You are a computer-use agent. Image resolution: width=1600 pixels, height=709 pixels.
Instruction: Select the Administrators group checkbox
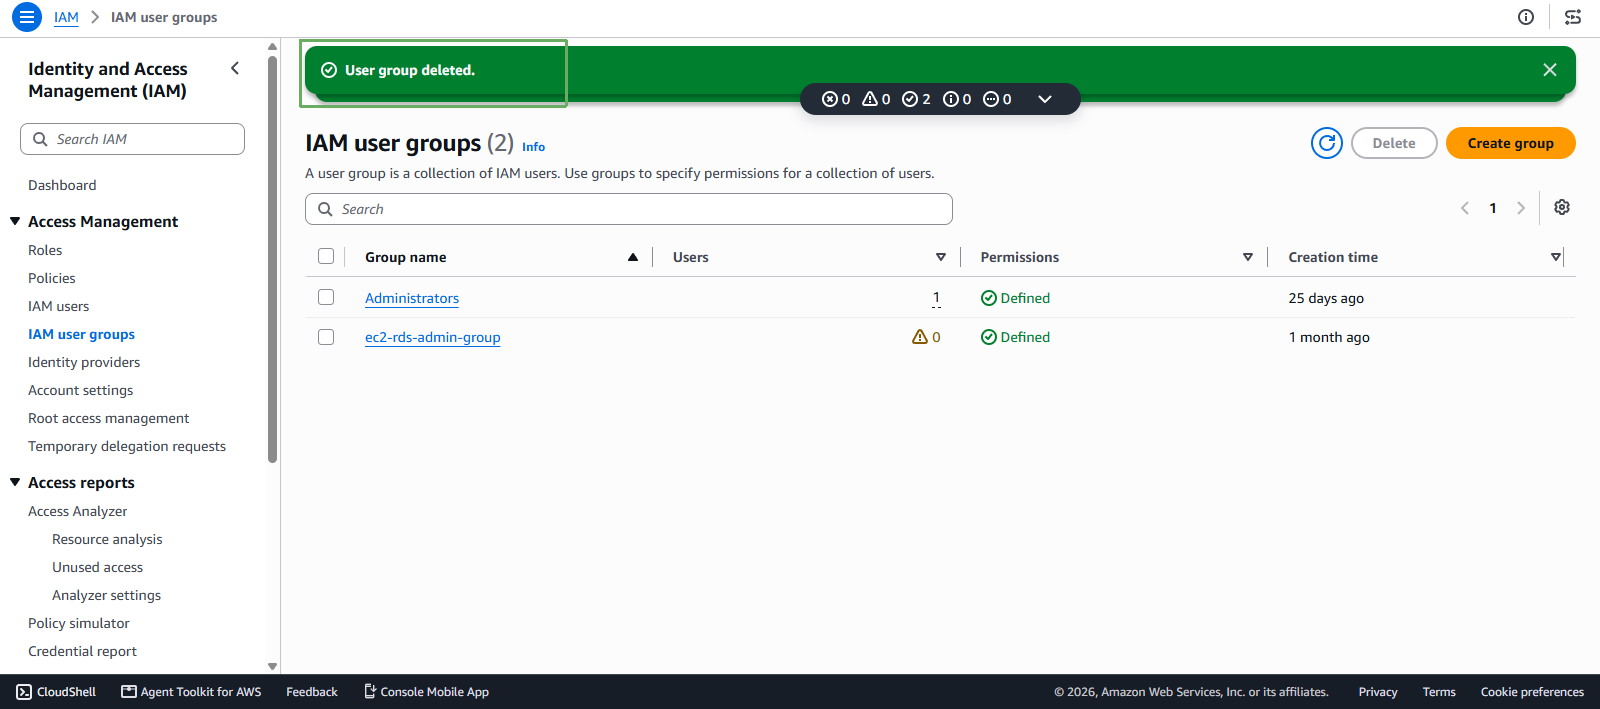click(x=326, y=297)
